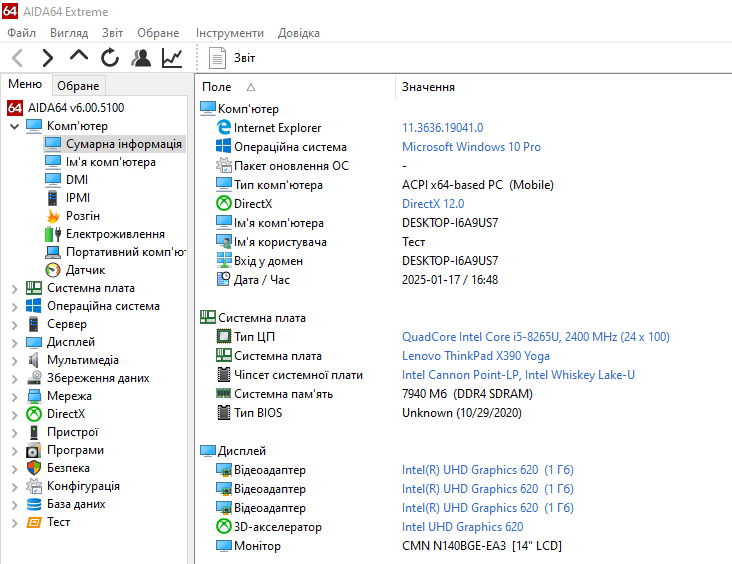Expand the Збереження даних tree node

pos(14,378)
